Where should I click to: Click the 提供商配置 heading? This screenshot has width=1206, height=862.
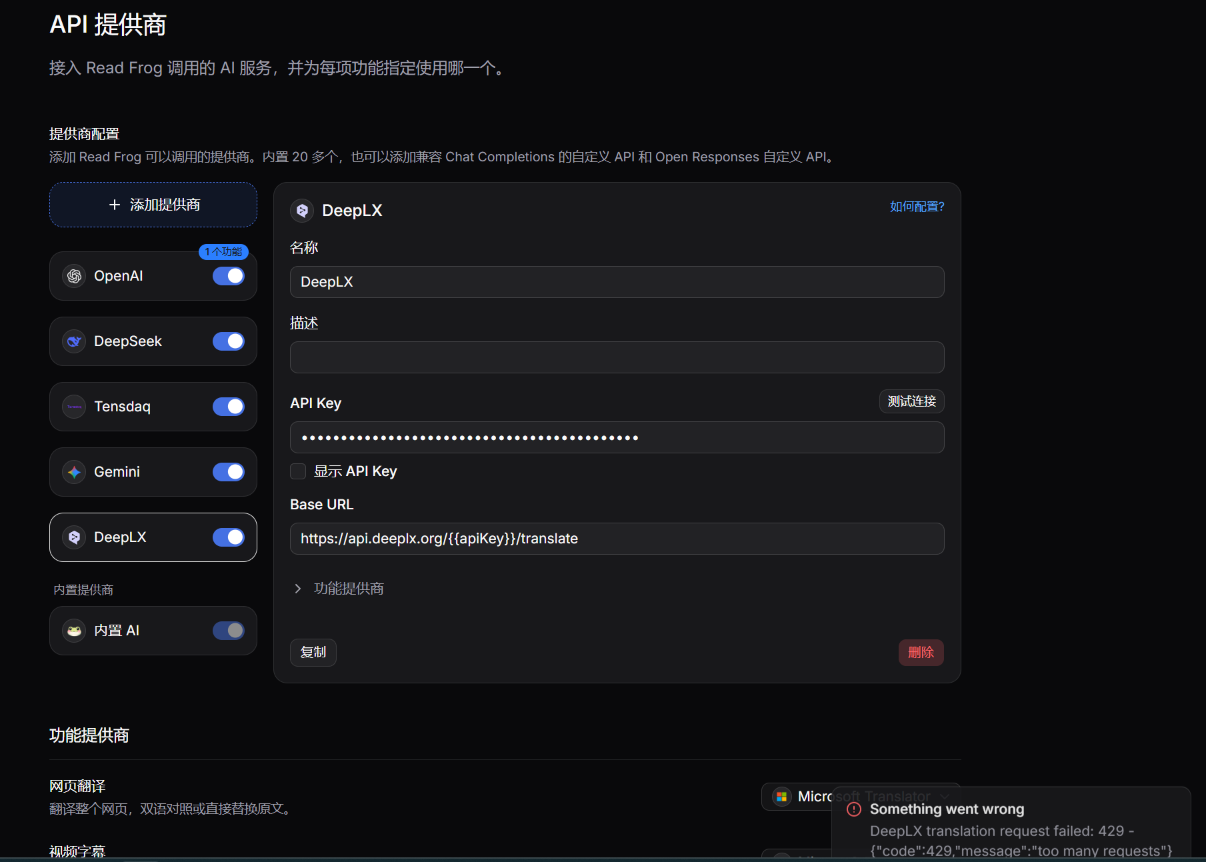(85, 134)
